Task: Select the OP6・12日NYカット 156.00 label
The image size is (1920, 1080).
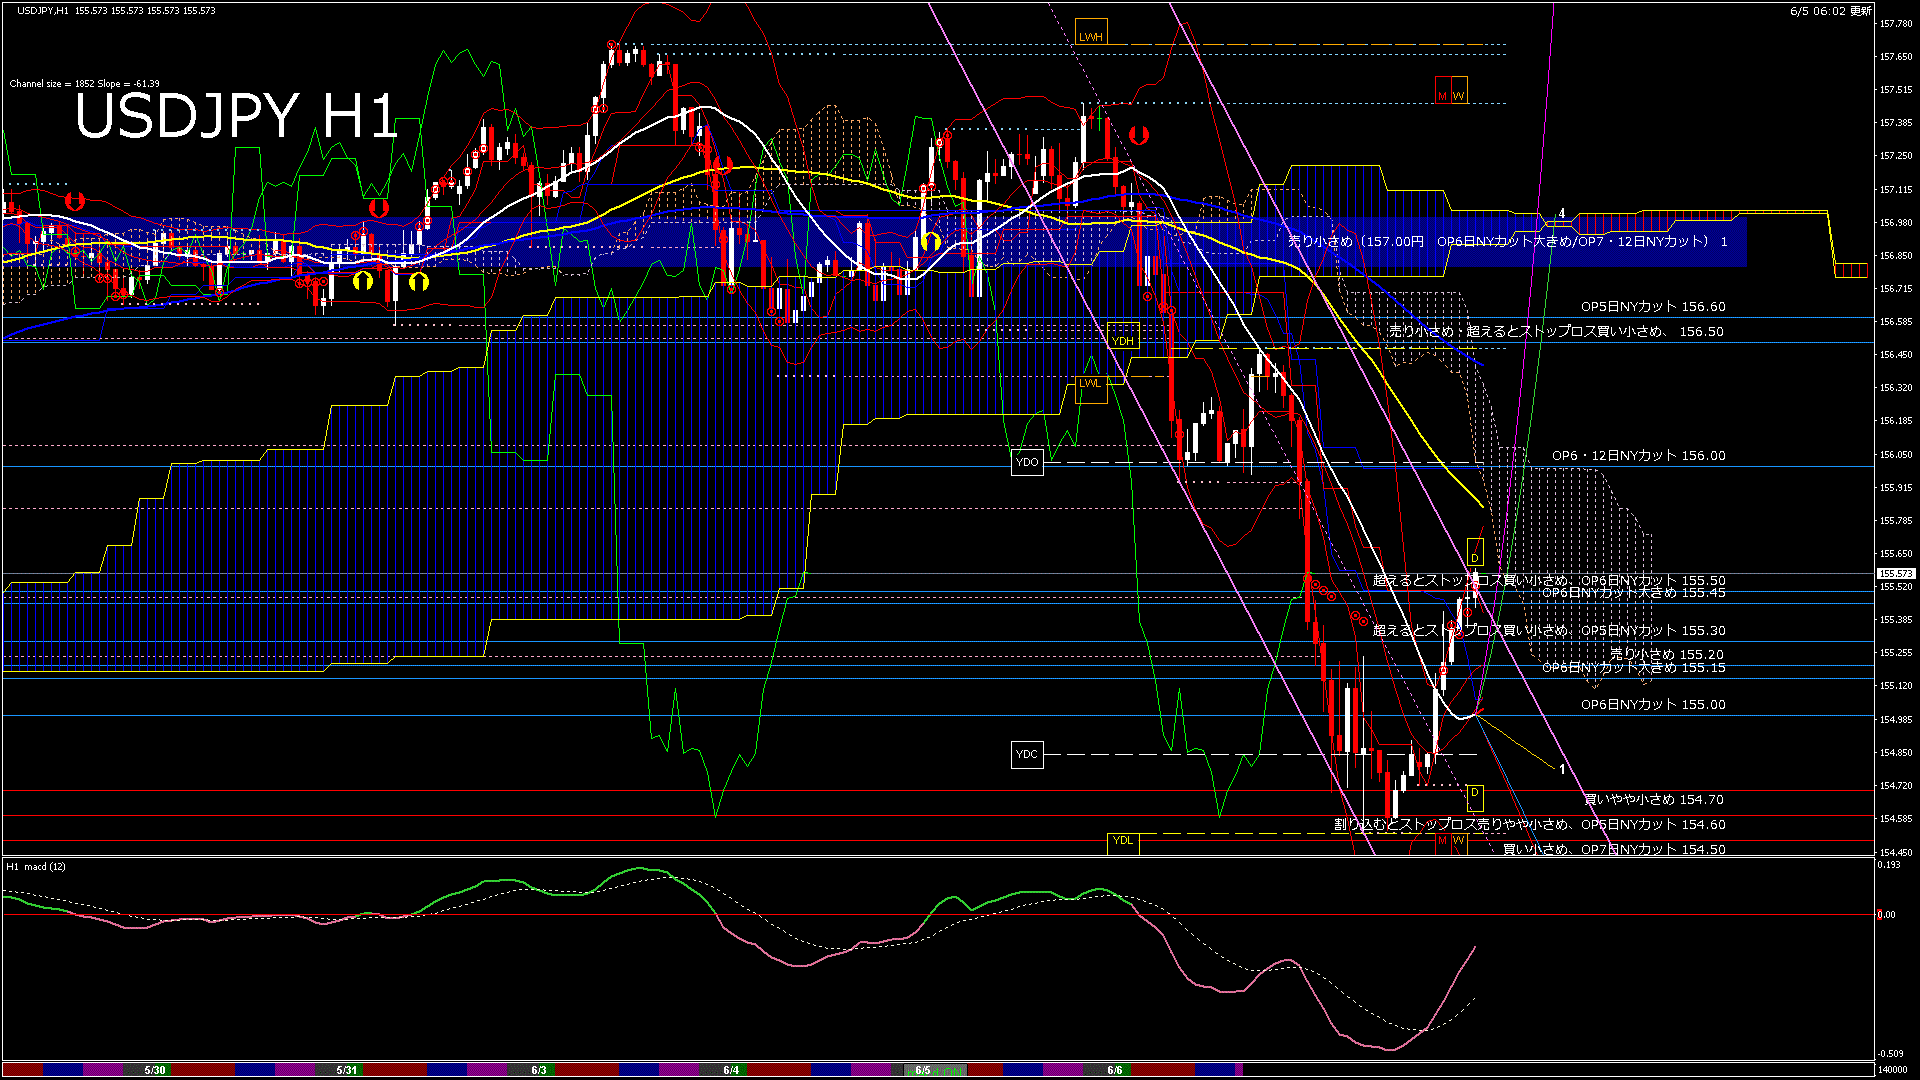Action: pos(1639,455)
